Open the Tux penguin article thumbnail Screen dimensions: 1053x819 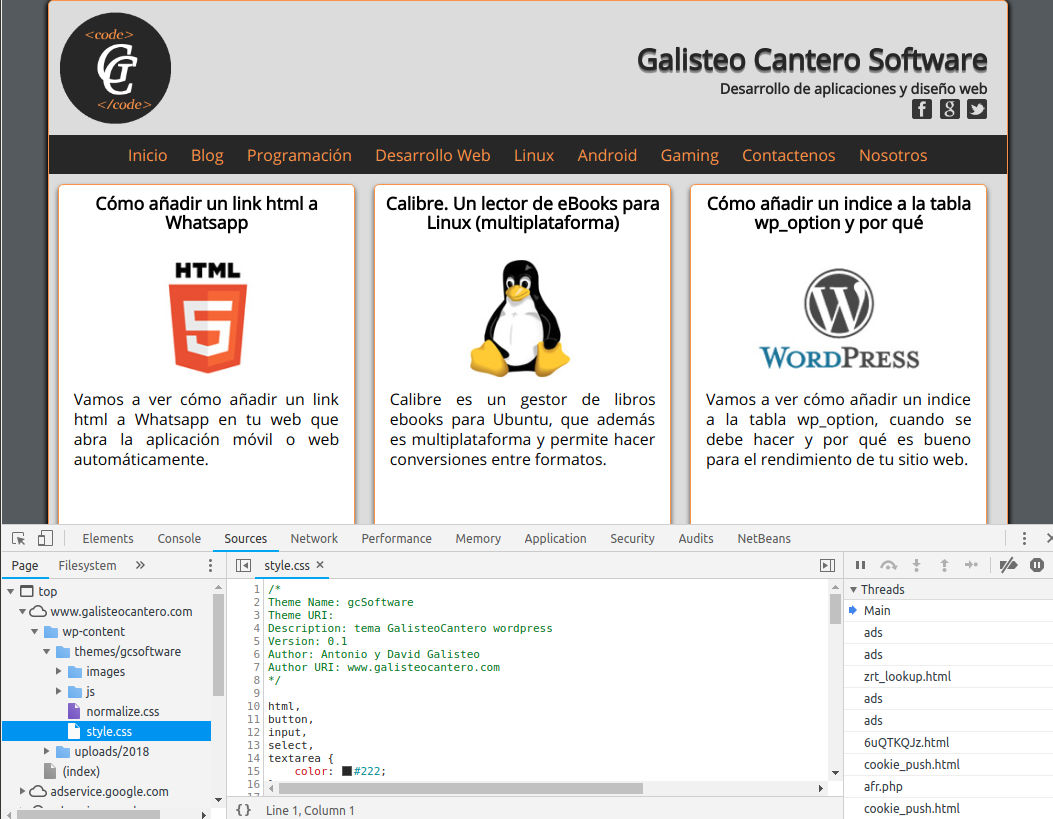pos(519,318)
